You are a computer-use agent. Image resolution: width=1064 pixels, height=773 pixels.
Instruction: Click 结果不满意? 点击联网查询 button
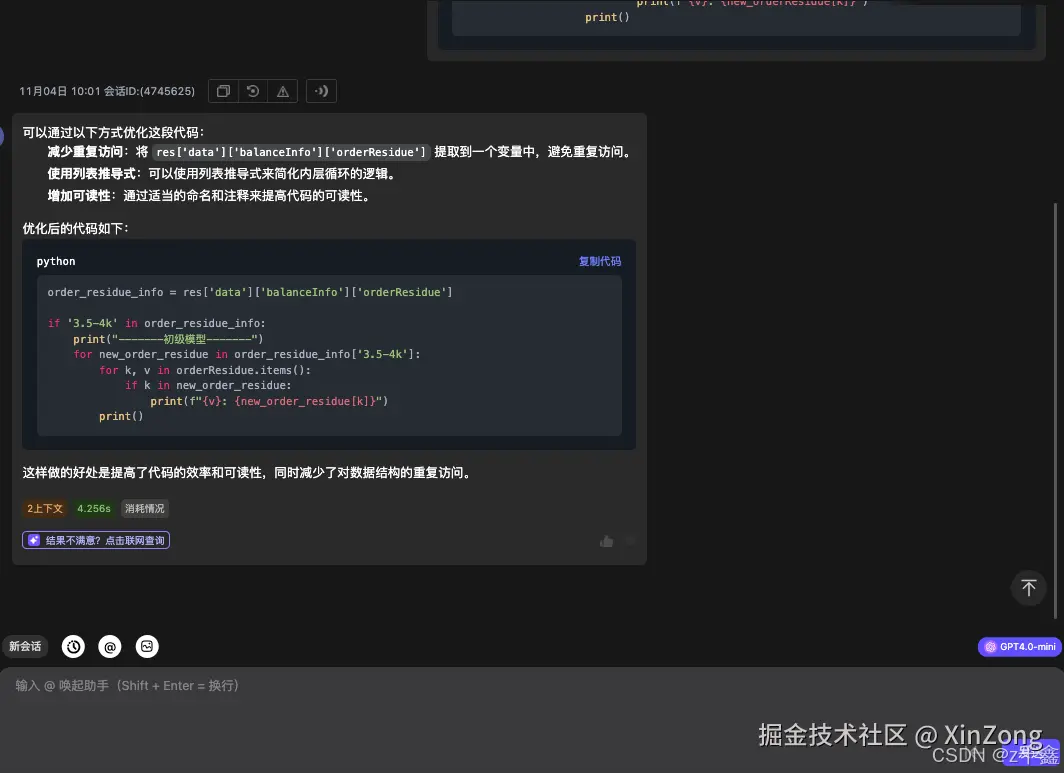tap(95, 539)
